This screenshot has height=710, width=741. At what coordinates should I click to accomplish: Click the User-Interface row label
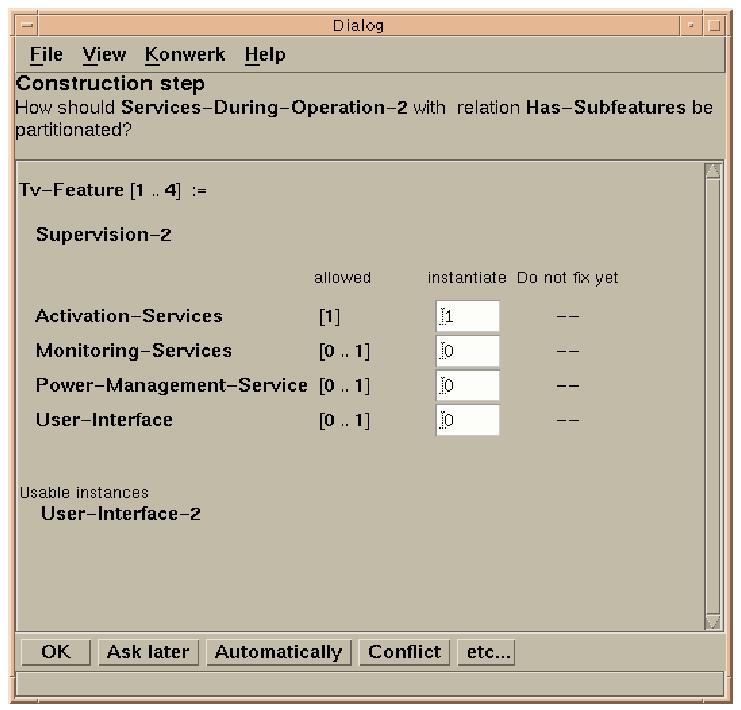104,420
